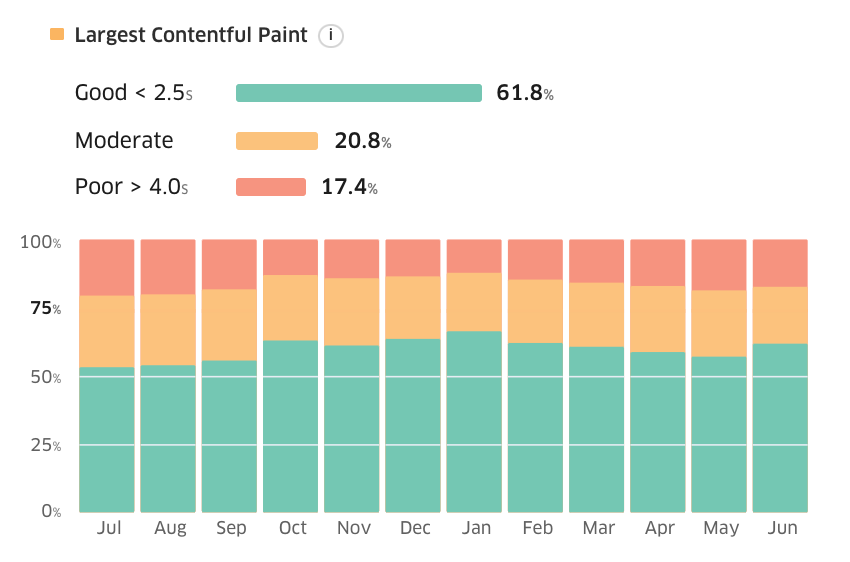Click the Jan bar's green good segment
The height and width of the screenshot is (562, 850).
[x=474, y=422]
